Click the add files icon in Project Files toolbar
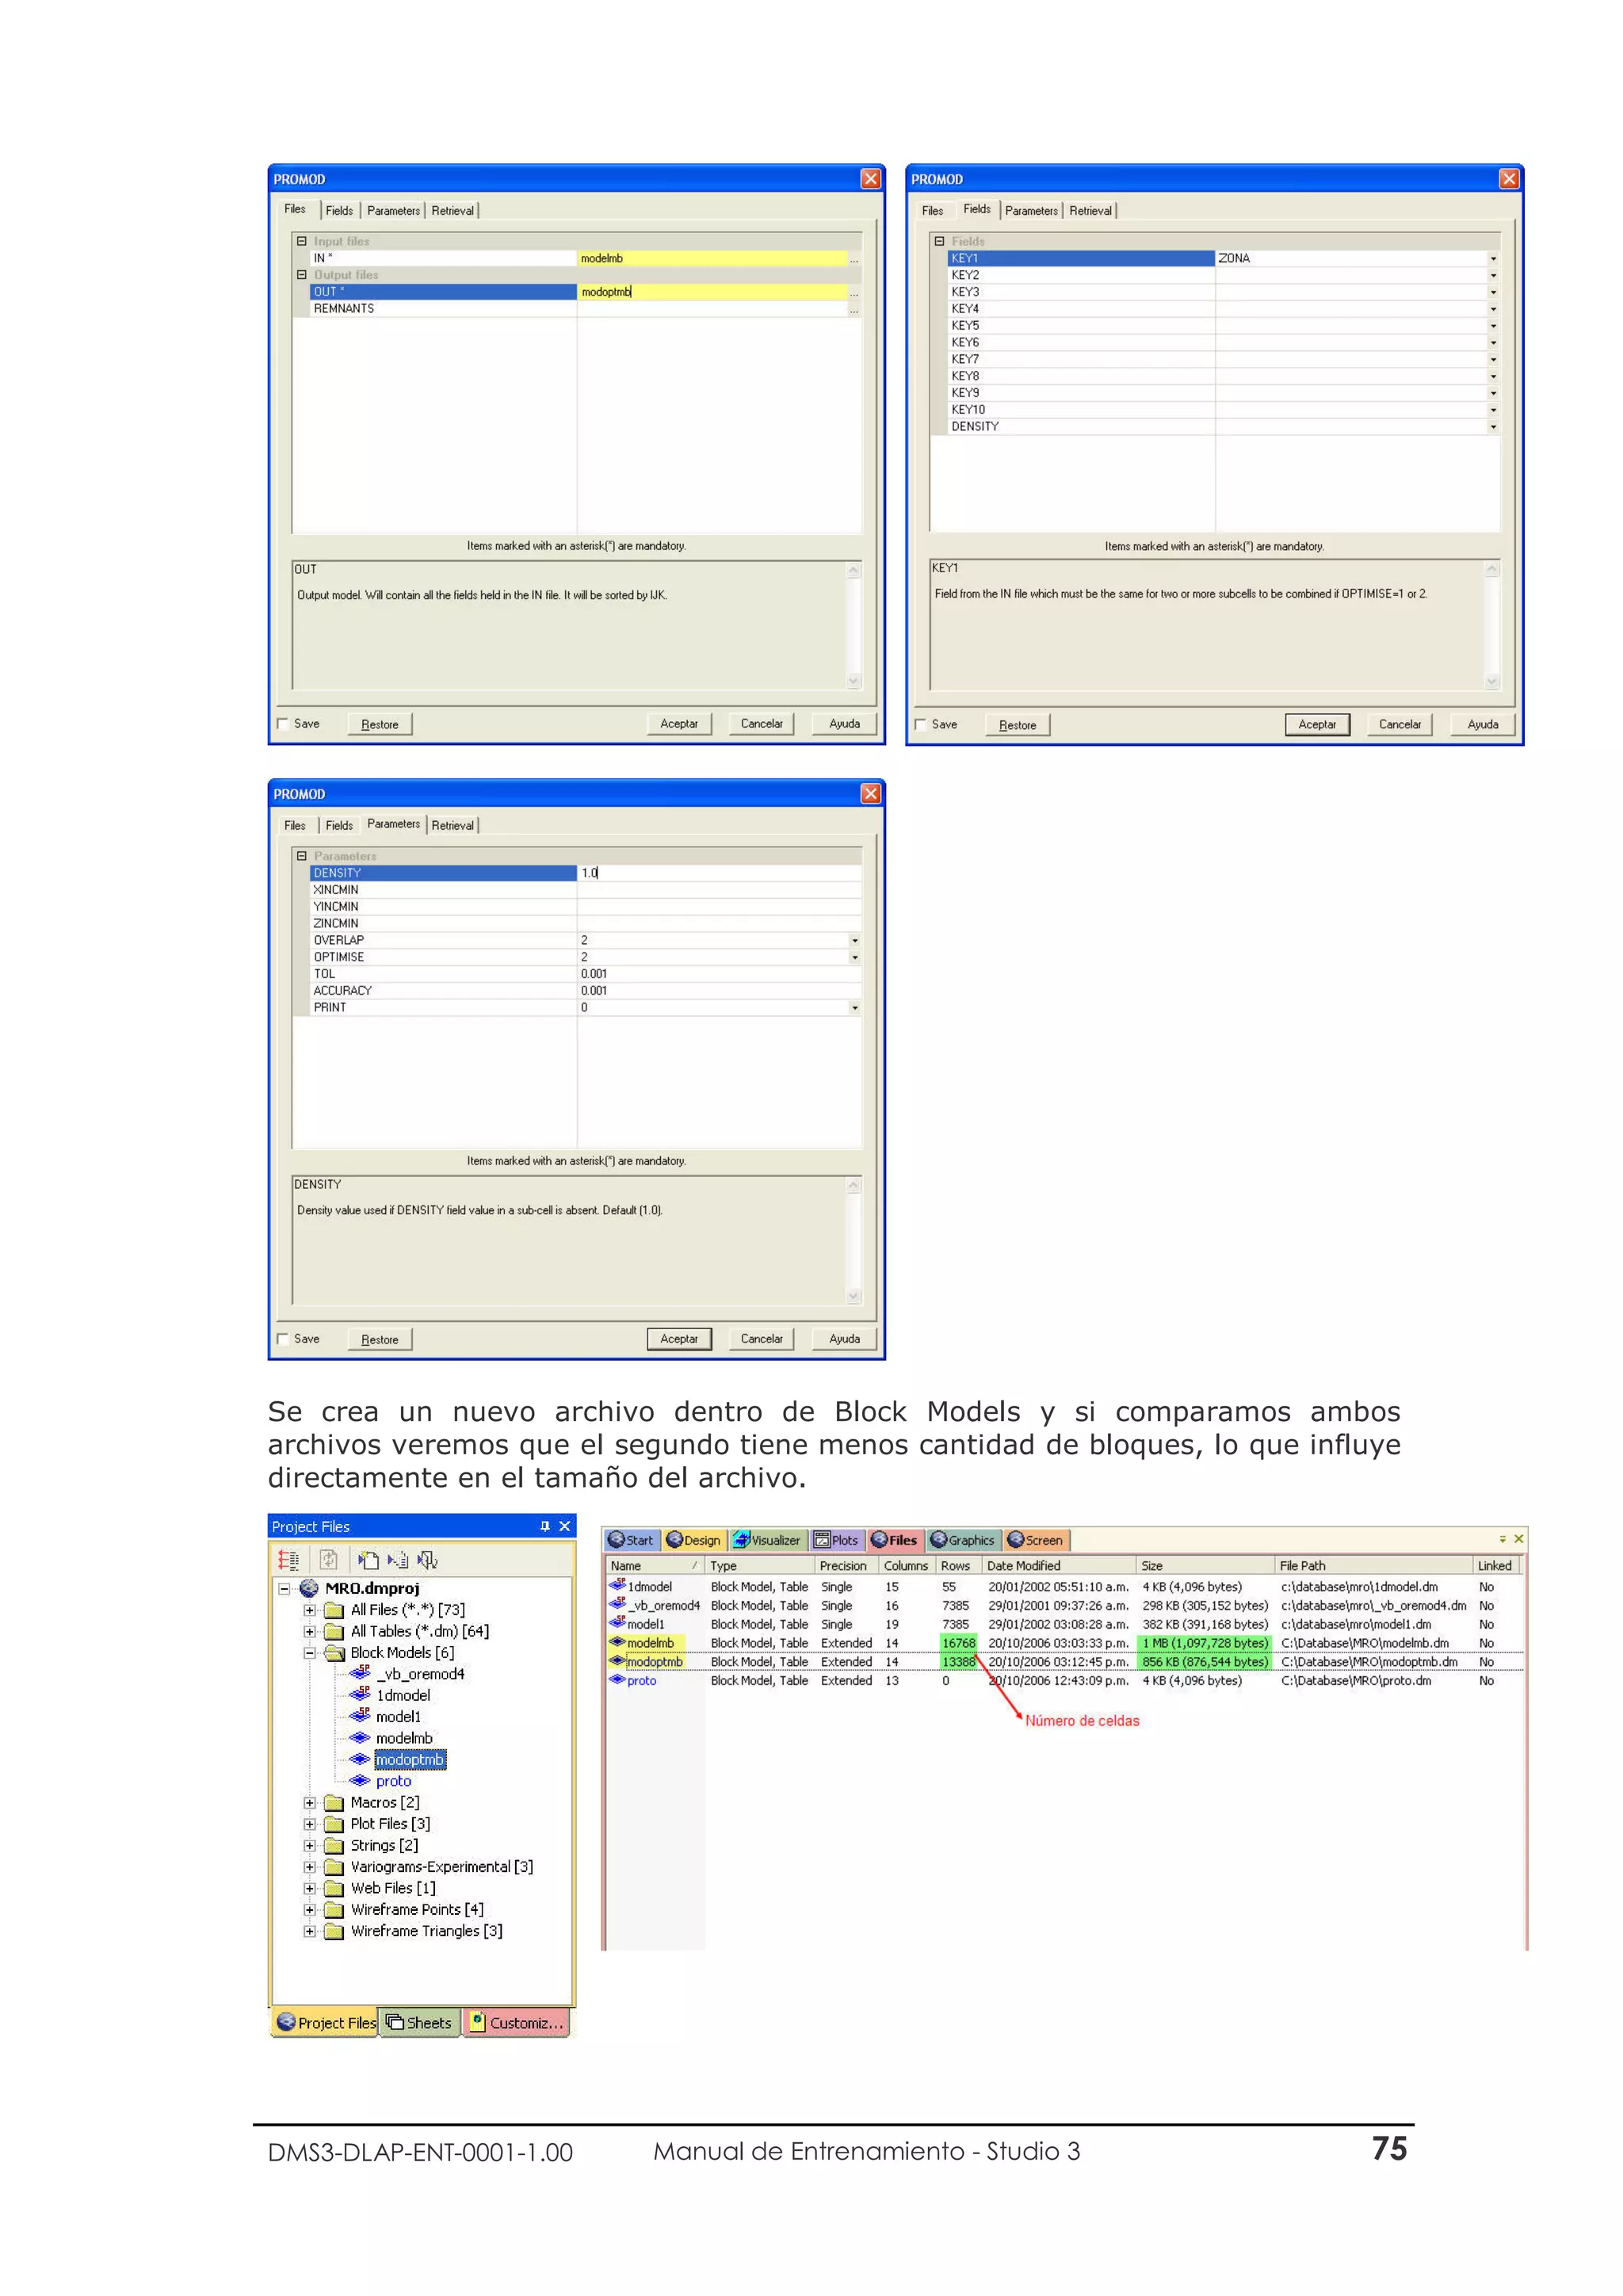The height and width of the screenshot is (2296, 1623). [368, 1559]
